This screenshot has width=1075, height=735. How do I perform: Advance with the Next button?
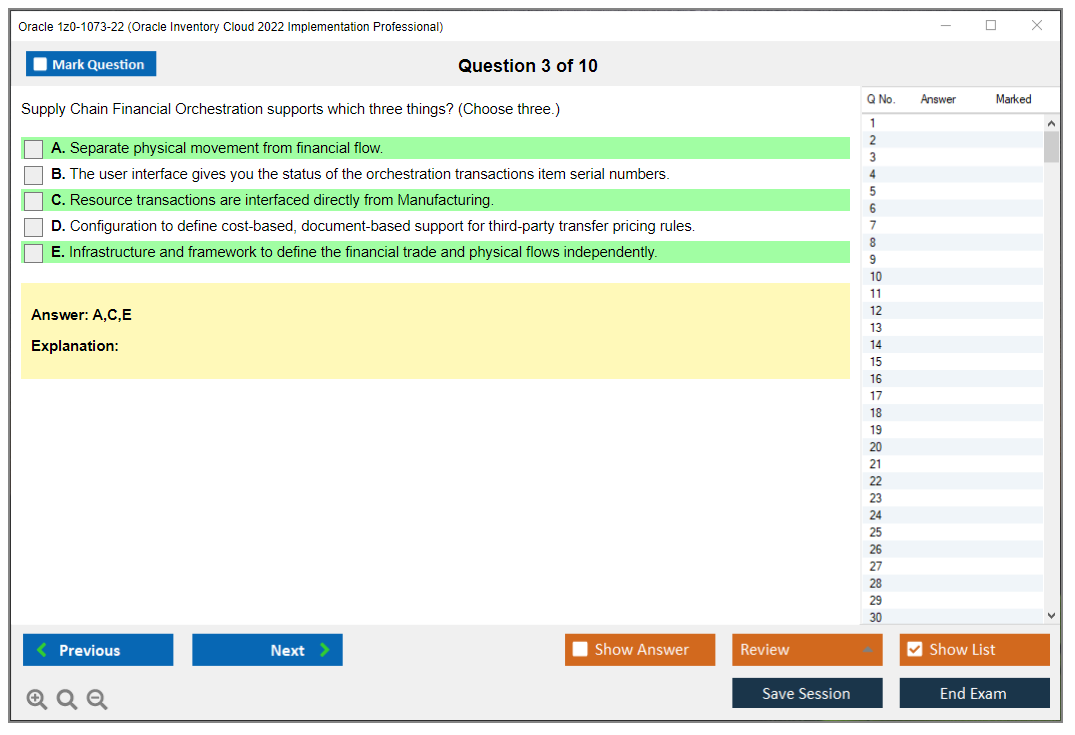point(267,649)
